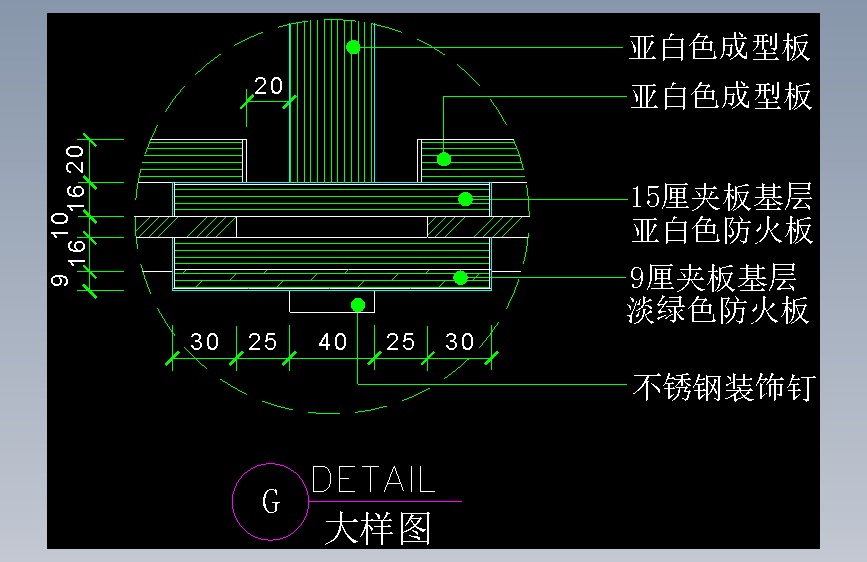Select the leader dot on 9厘 plywood layer
Screen dimensions: 867x562
point(460,278)
